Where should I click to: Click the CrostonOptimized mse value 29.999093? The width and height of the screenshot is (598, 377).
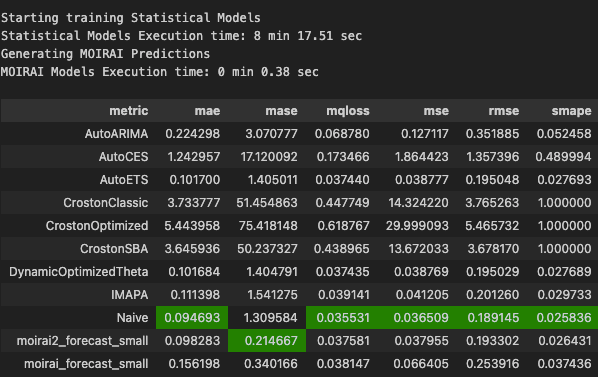tap(417, 226)
